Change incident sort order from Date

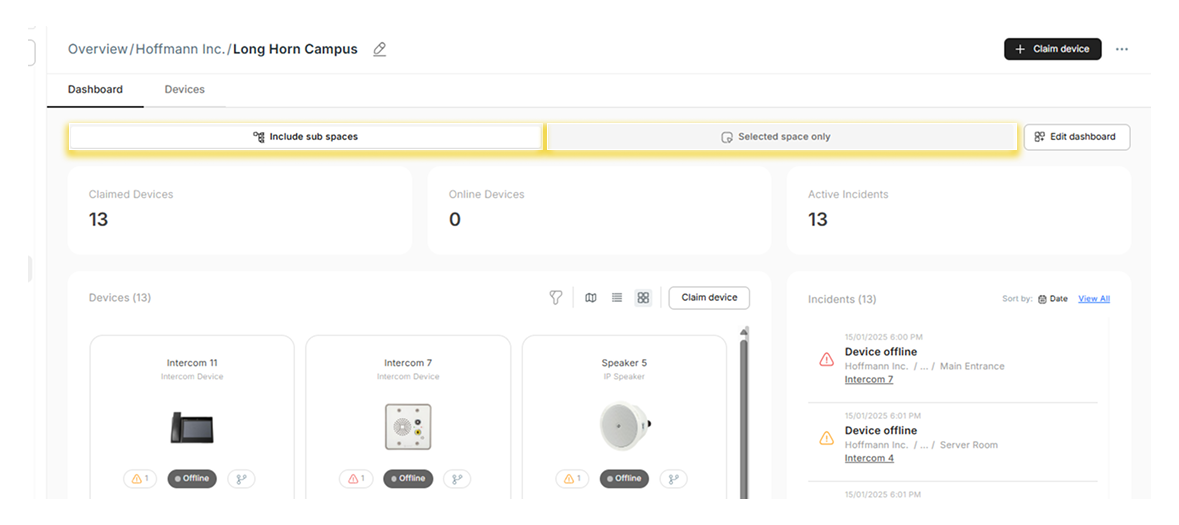coord(1053,299)
